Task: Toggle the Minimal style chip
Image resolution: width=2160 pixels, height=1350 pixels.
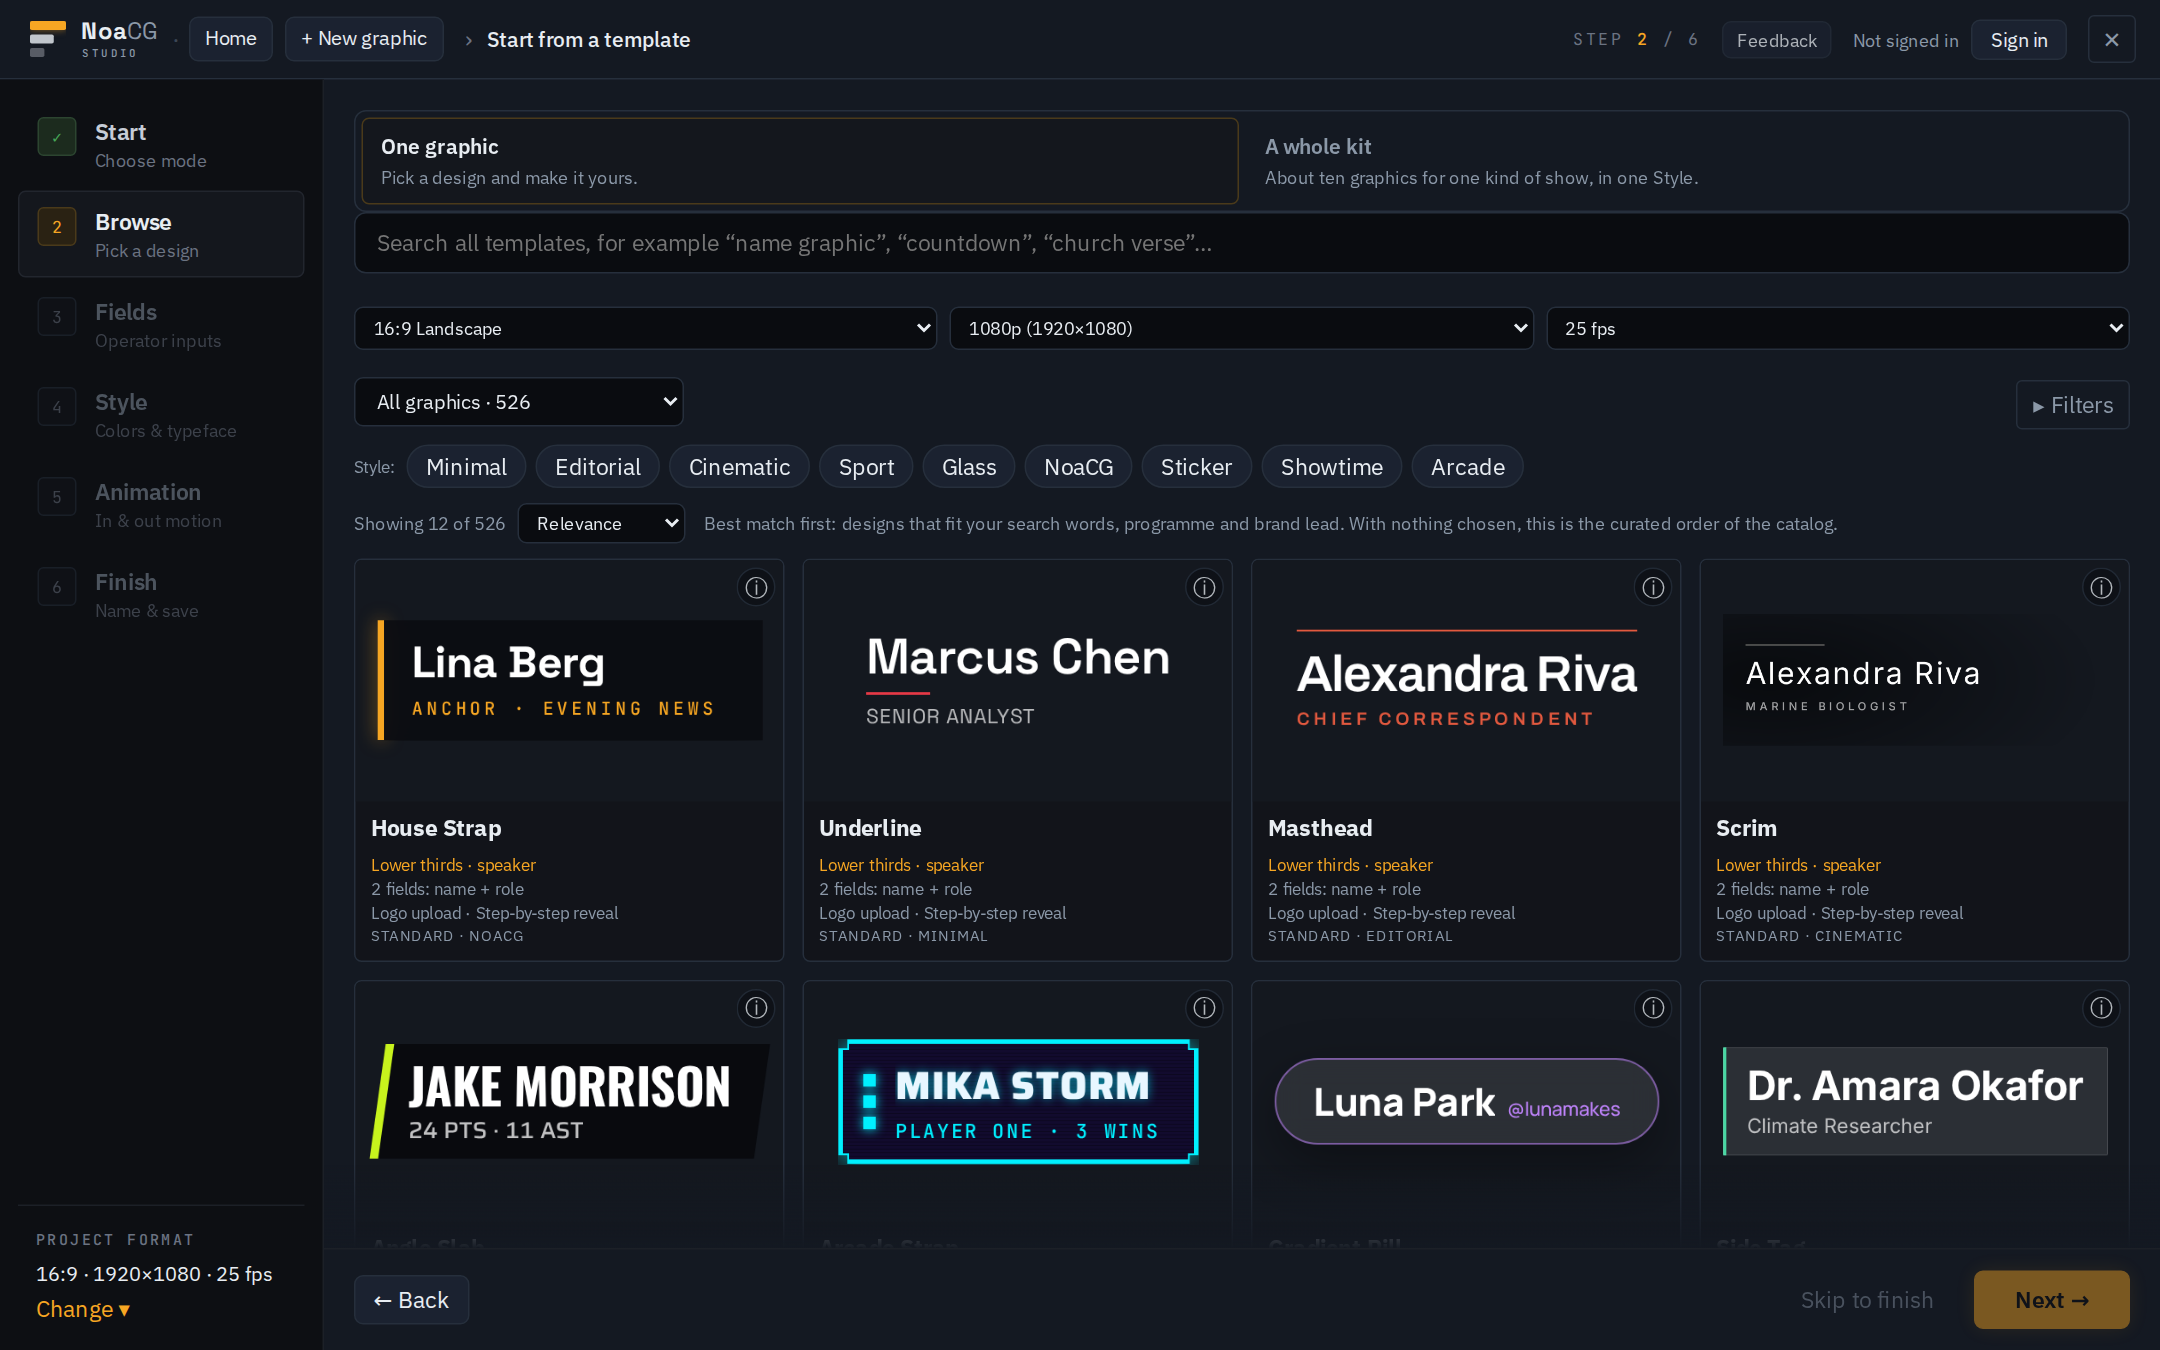Action: pos(466,467)
